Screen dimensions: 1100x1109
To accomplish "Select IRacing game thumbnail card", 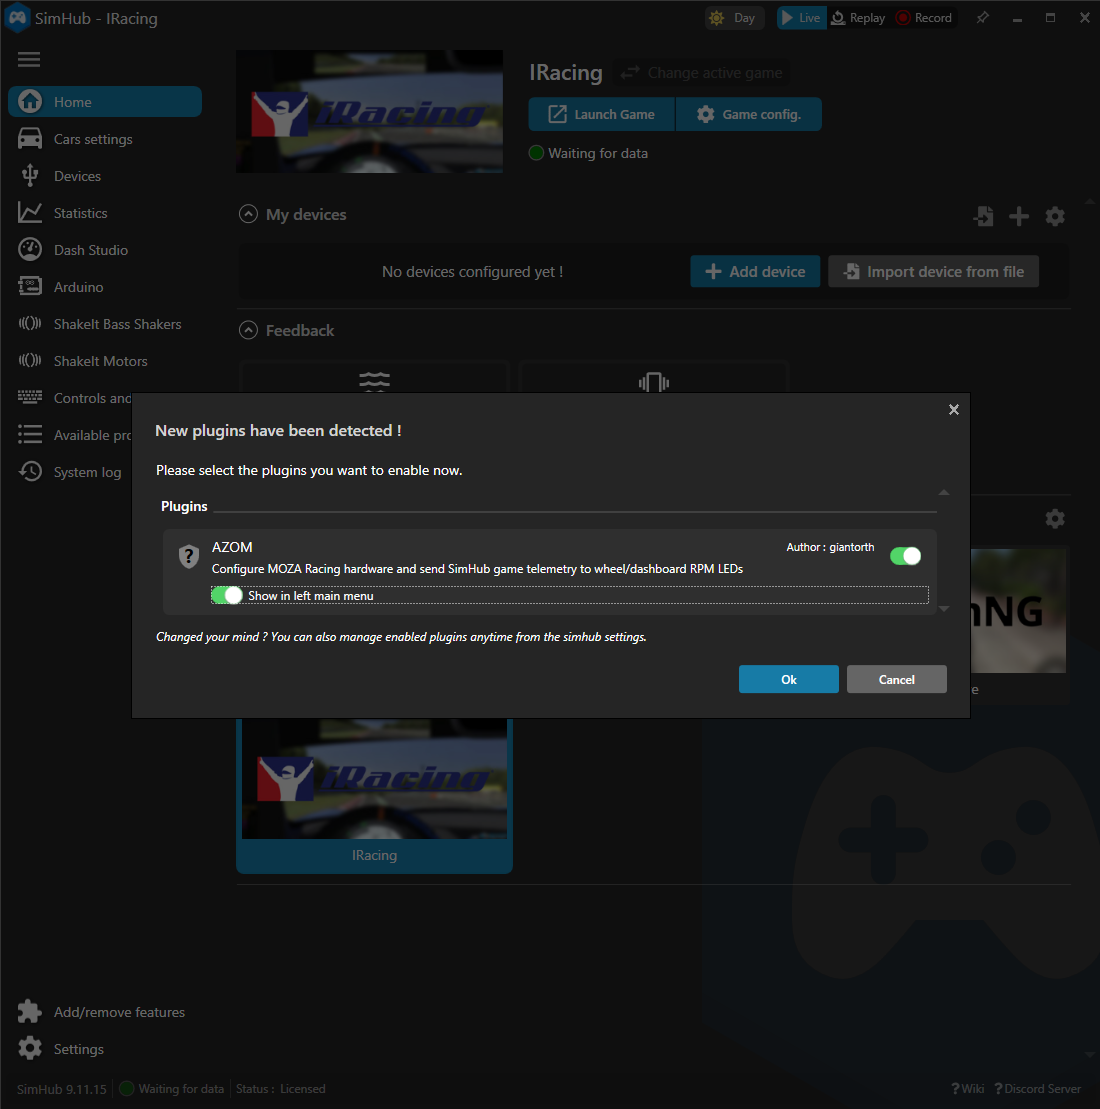I will click(374, 796).
